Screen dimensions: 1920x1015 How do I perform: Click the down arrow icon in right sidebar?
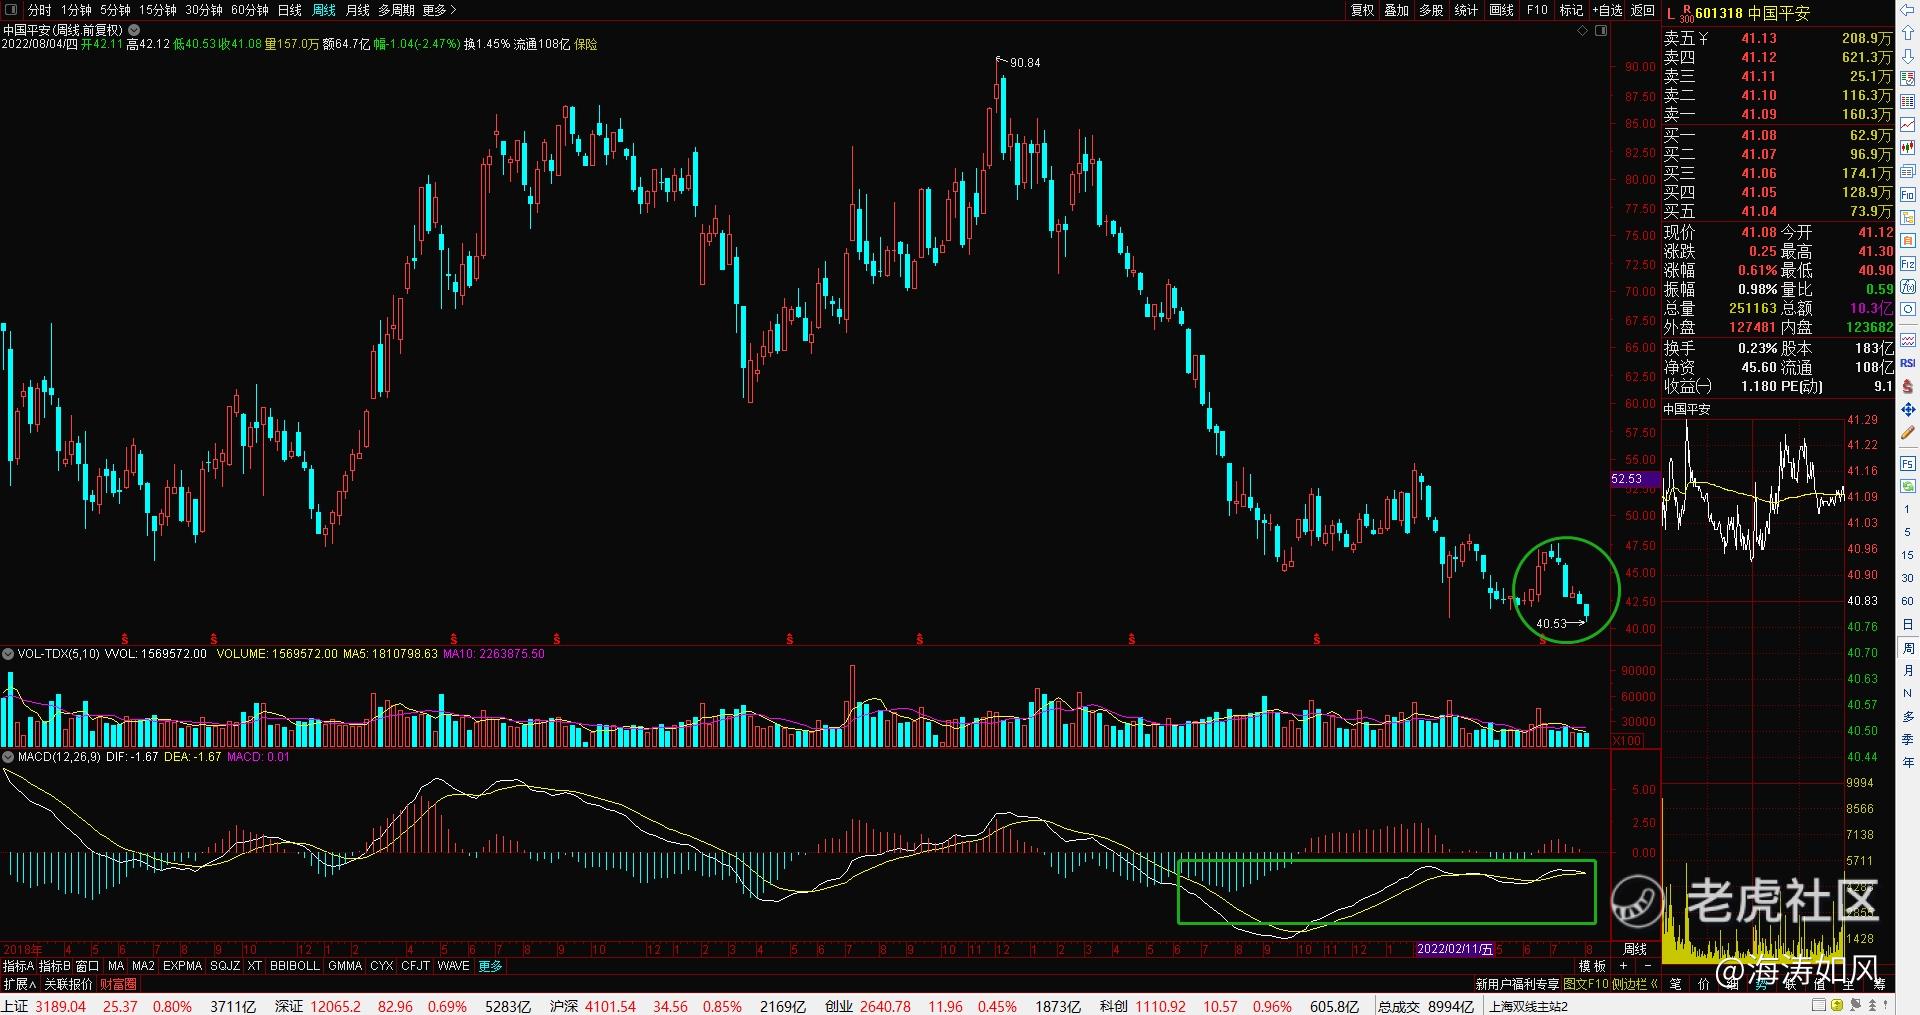coord(1907,57)
